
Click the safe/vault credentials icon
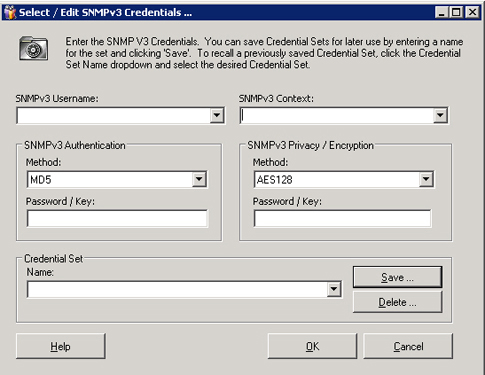click(x=33, y=49)
